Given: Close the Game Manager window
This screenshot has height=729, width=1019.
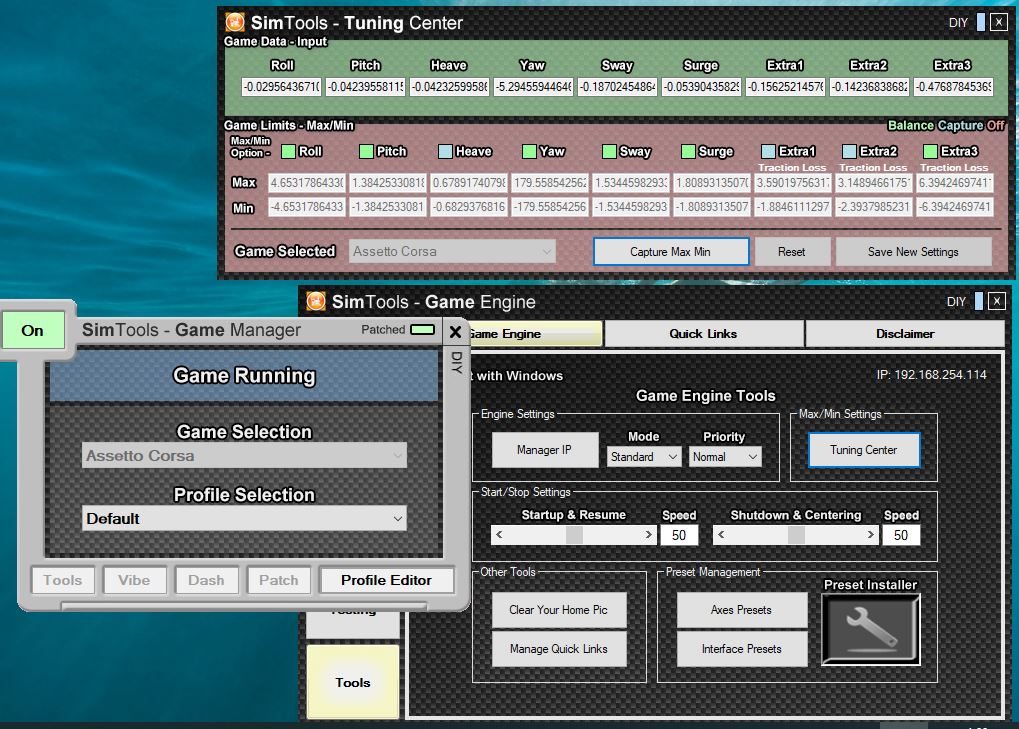Looking at the screenshot, I should tap(456, 332).
